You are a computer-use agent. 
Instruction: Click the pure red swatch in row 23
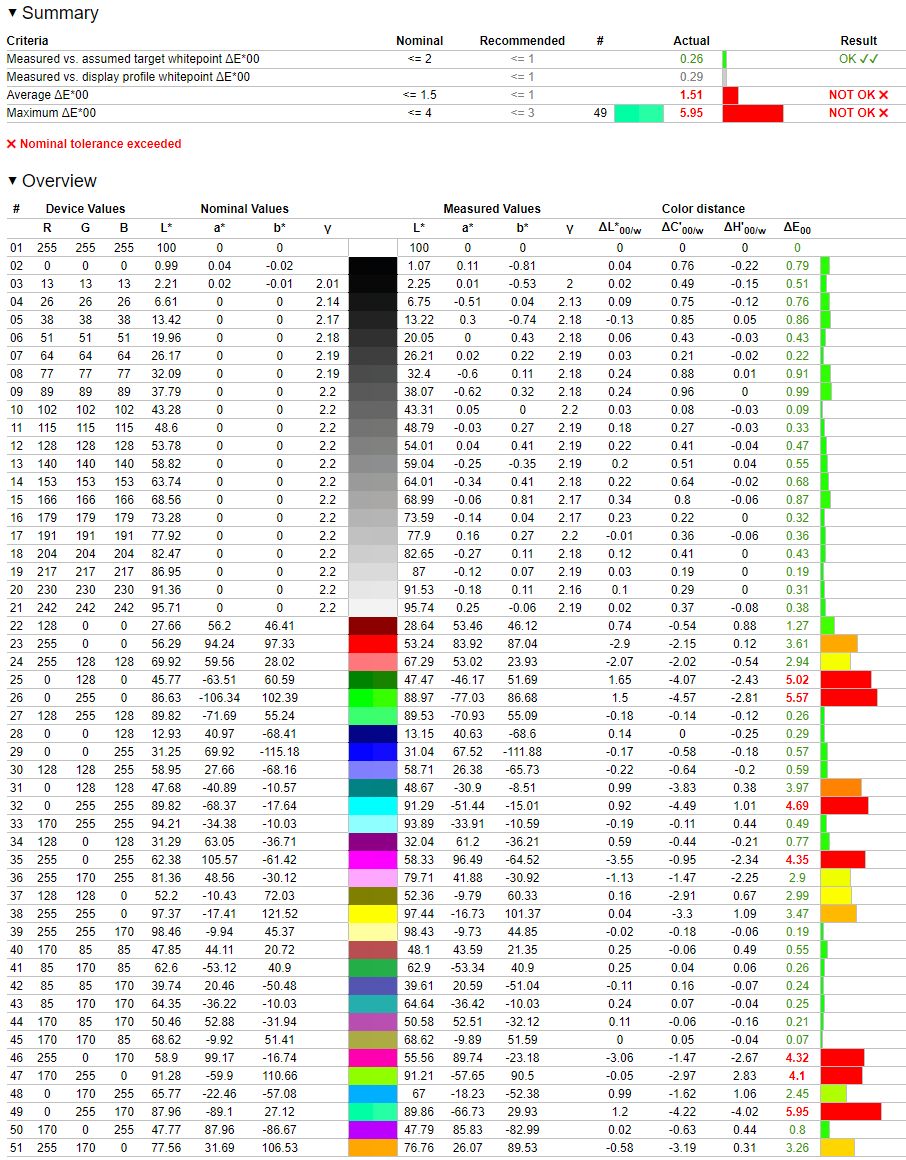pyautogui.click(x=373, y=644)
